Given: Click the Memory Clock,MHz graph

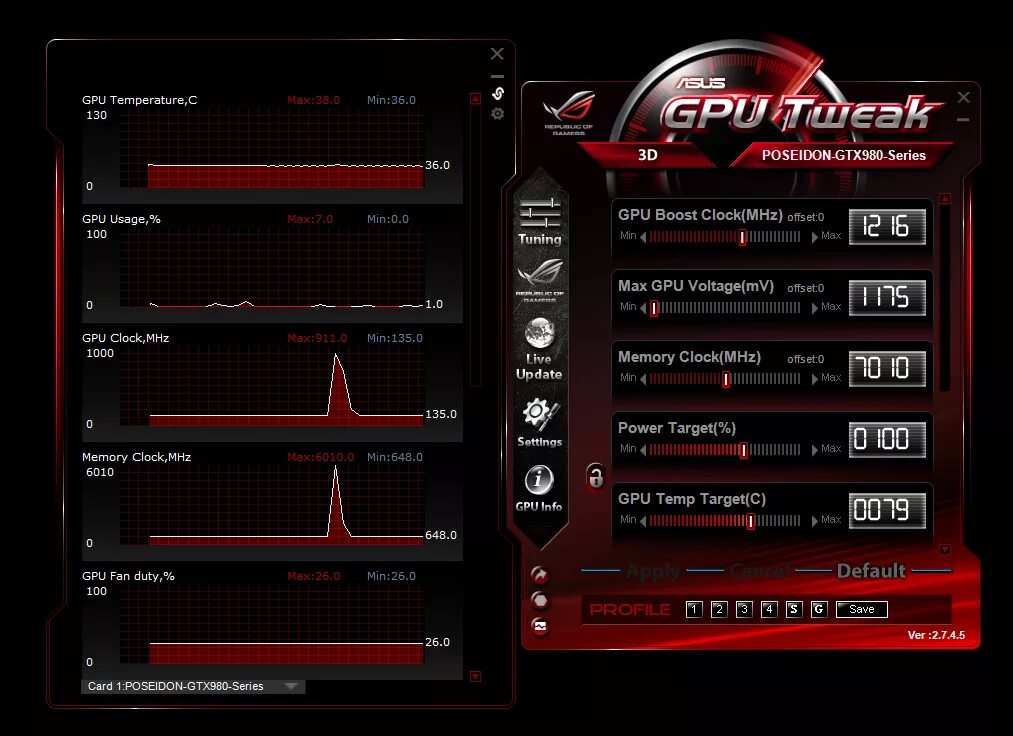Looking at the screenshot, I should (272, 506).
